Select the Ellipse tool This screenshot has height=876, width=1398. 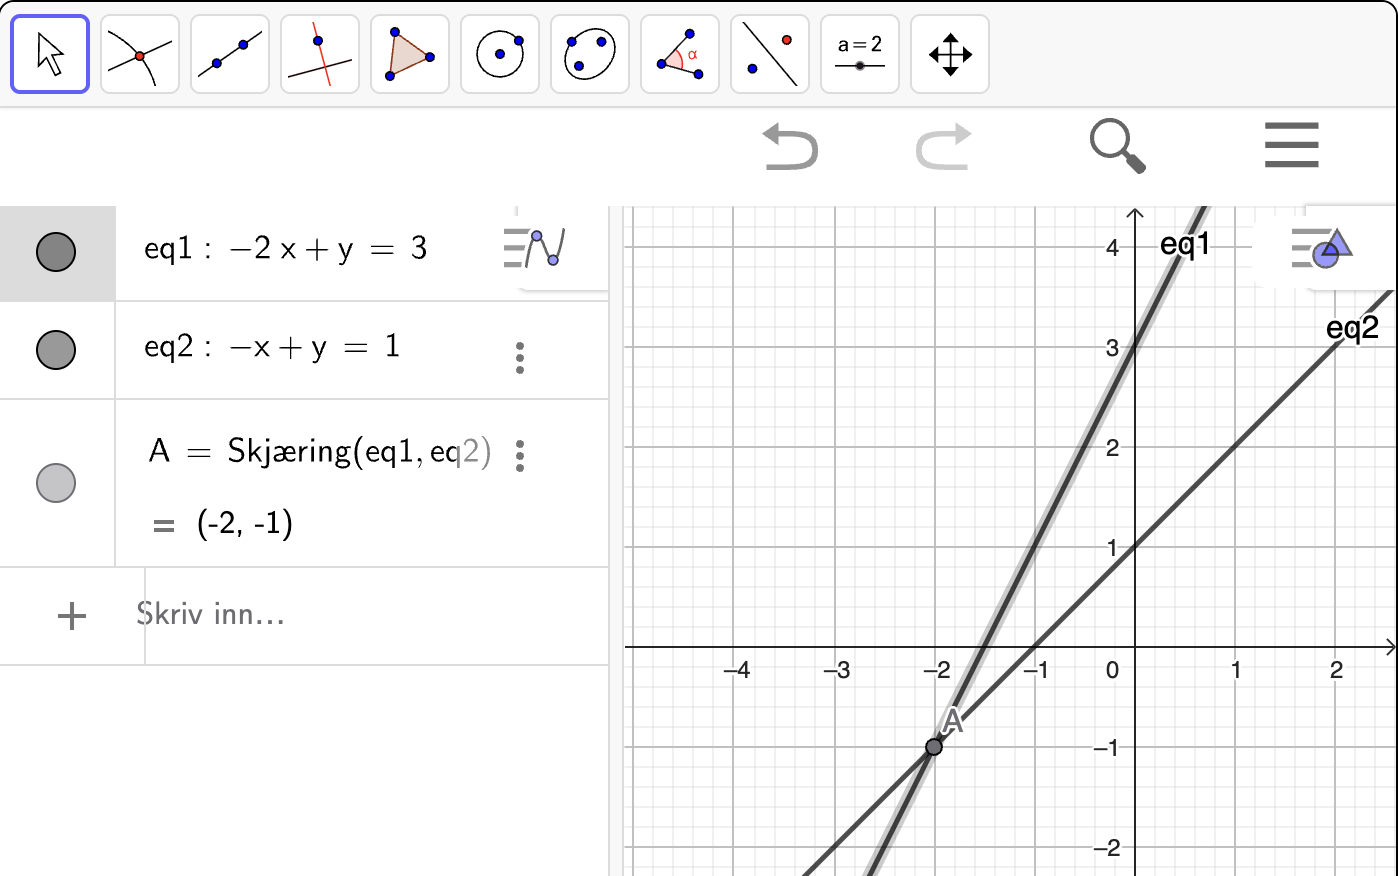[590, 54]
